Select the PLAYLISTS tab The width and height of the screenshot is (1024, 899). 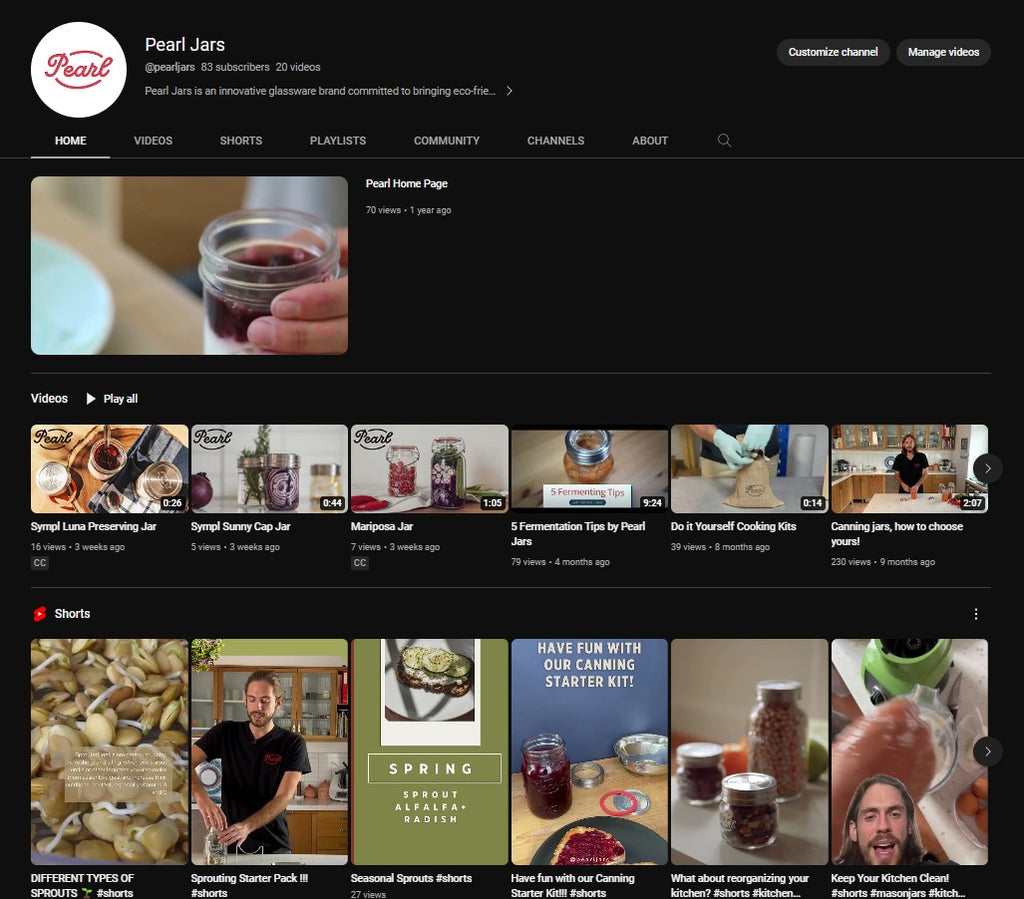point(338,140)
